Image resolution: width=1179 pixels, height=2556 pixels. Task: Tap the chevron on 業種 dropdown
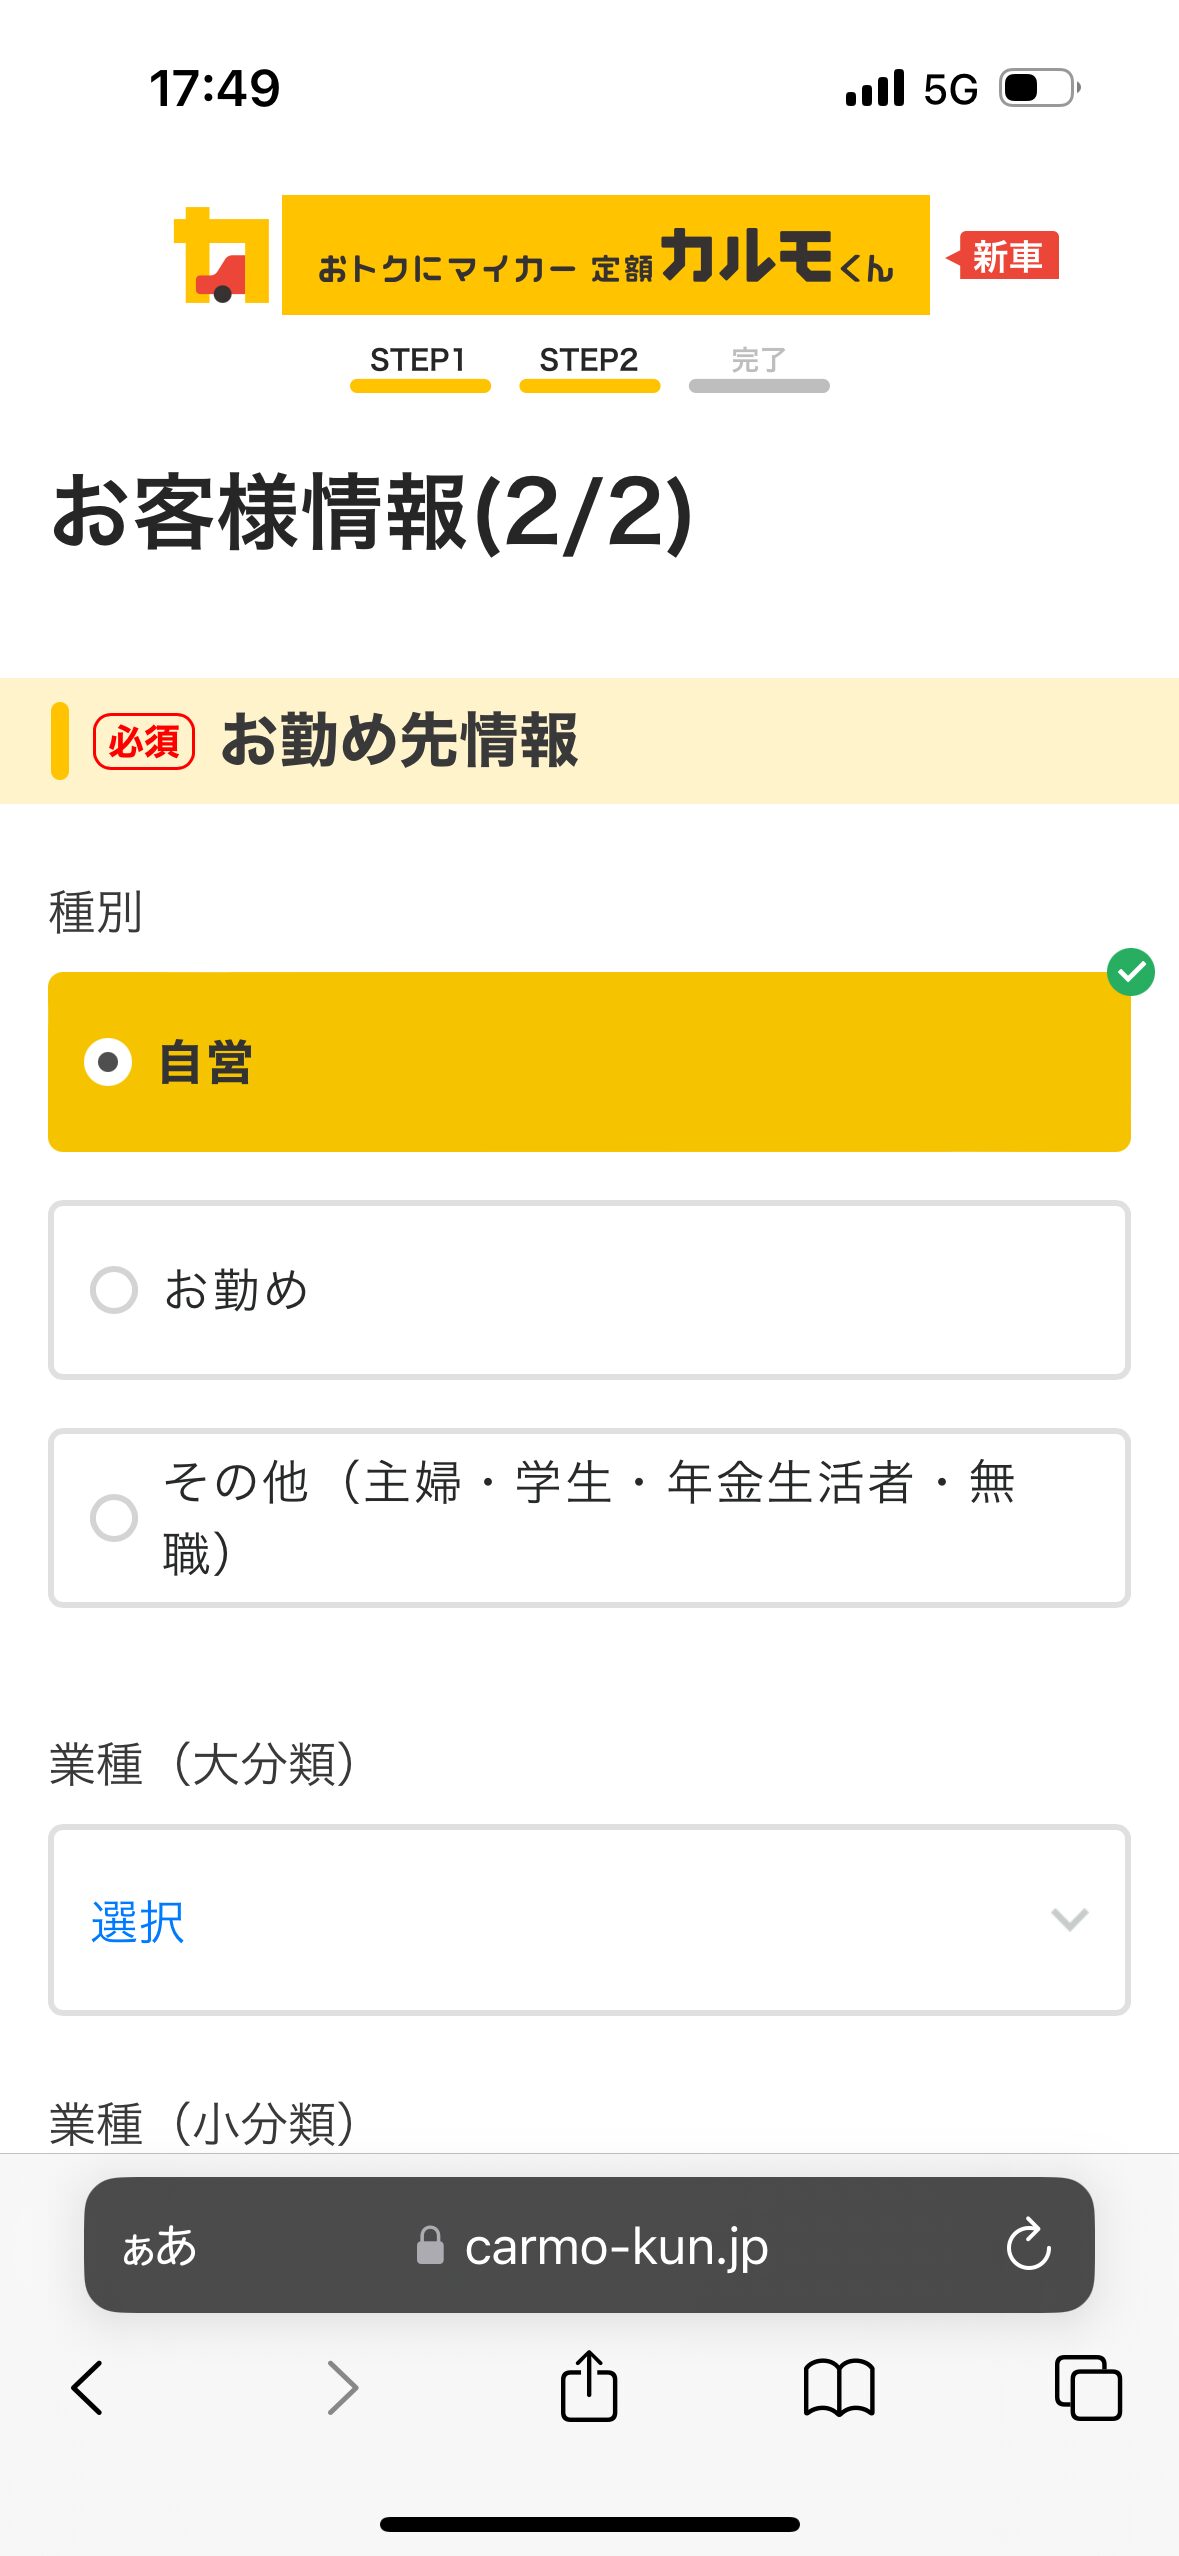[x=1069, y=1920]
